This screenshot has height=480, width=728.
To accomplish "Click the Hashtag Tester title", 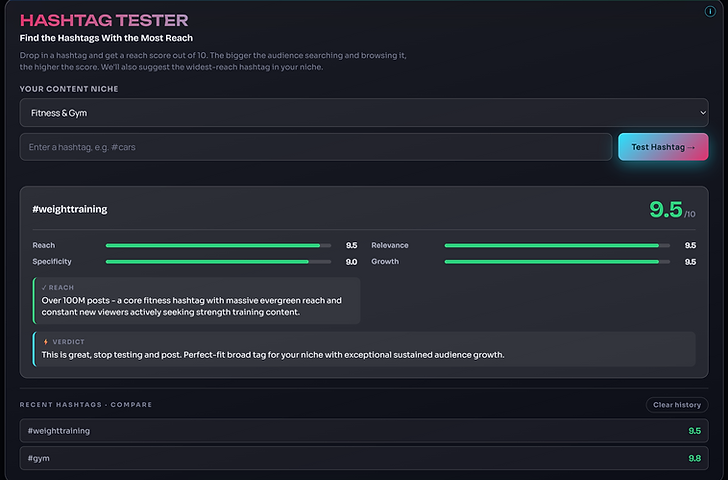I will [104, 20].
